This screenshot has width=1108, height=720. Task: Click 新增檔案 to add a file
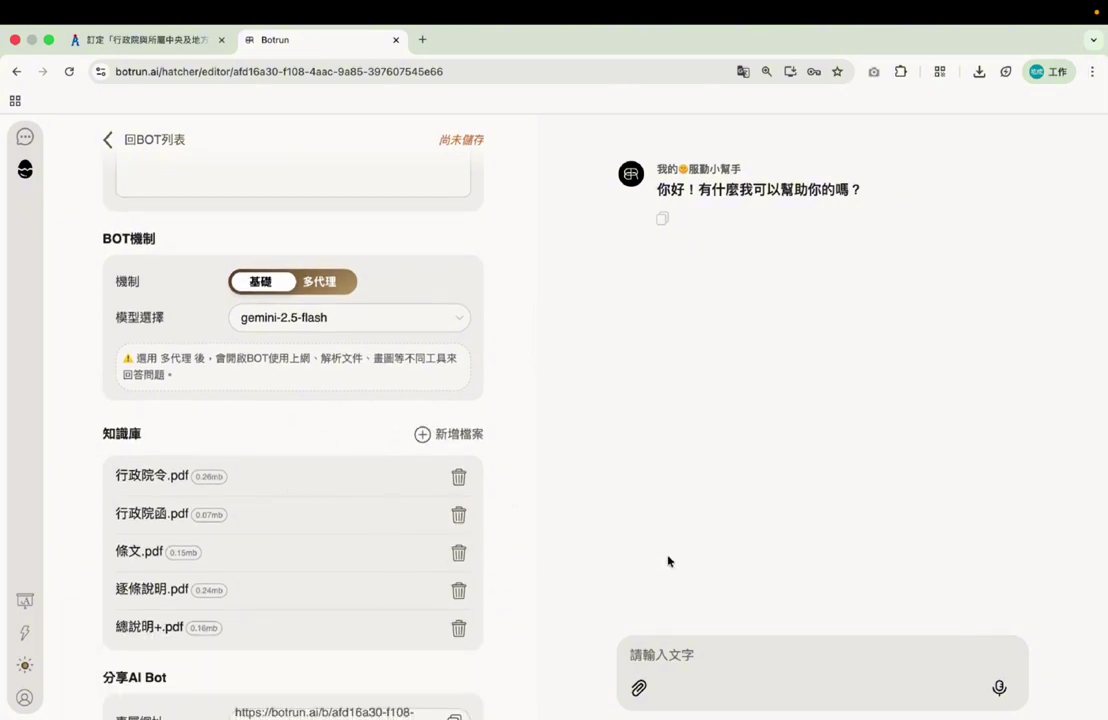[x=449, y=435]
